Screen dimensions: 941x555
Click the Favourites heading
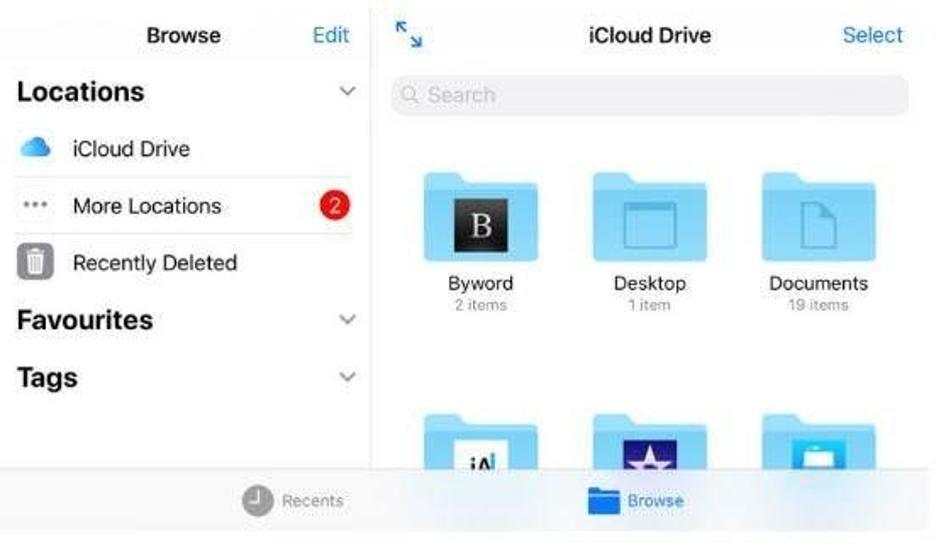(85, 320)
